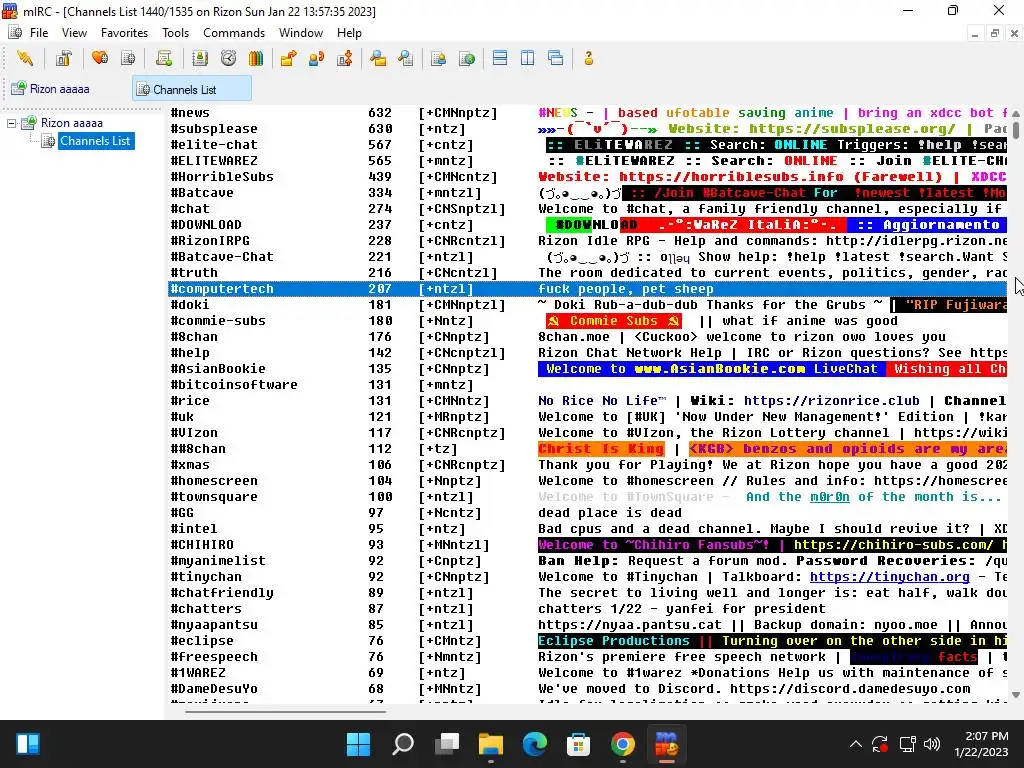Viewport: 1024px width, 768px height.
Task: Select the #intel channel row
Action: click(587, 529)
